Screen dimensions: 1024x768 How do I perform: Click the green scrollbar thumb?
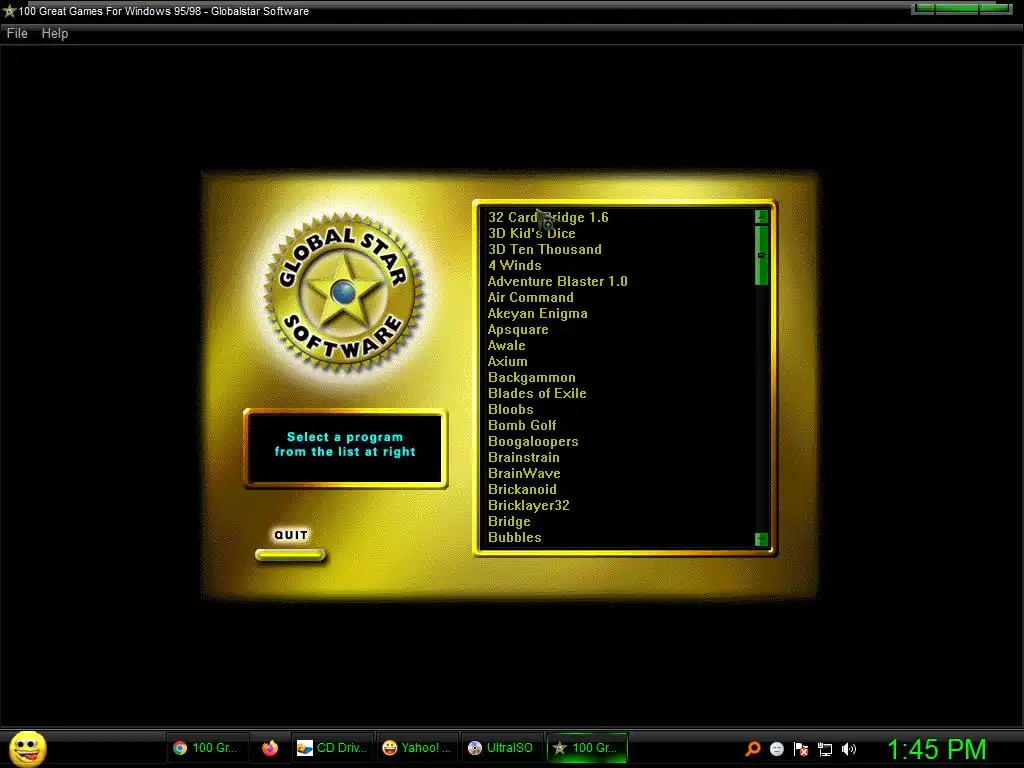click(x=761, y=255)
